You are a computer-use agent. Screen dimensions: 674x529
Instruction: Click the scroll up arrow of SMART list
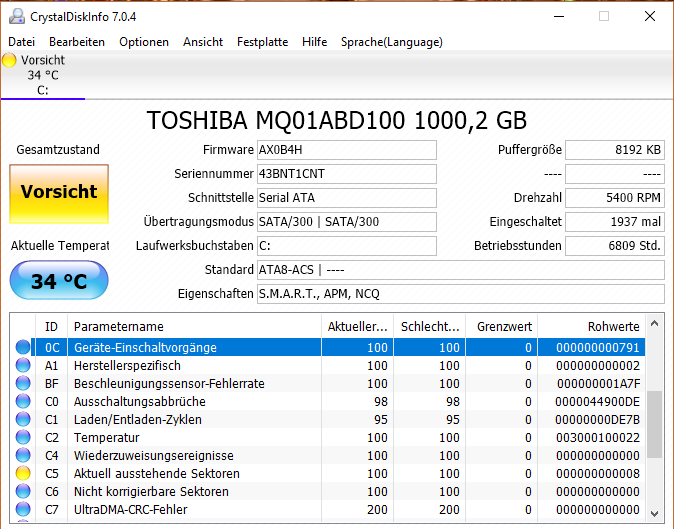coord(655,324)
